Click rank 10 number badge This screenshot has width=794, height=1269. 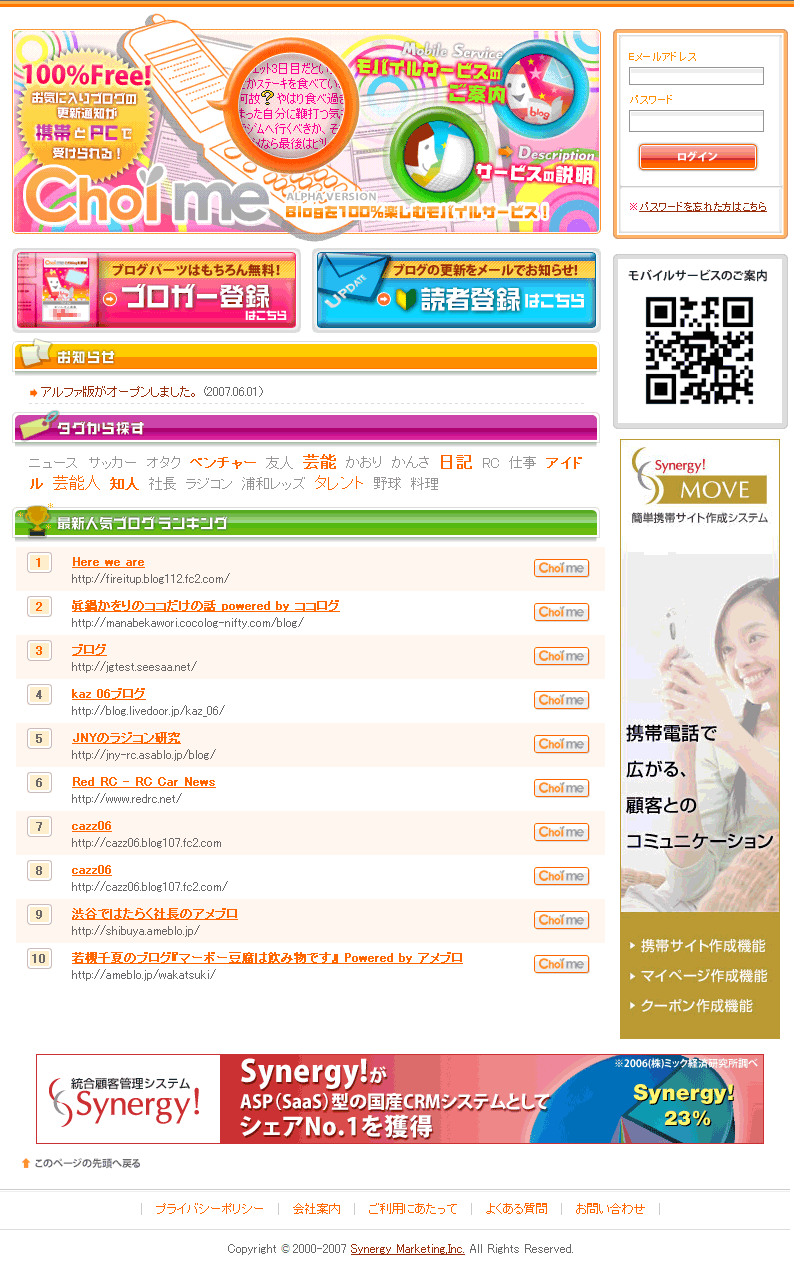tap(39, 958)
